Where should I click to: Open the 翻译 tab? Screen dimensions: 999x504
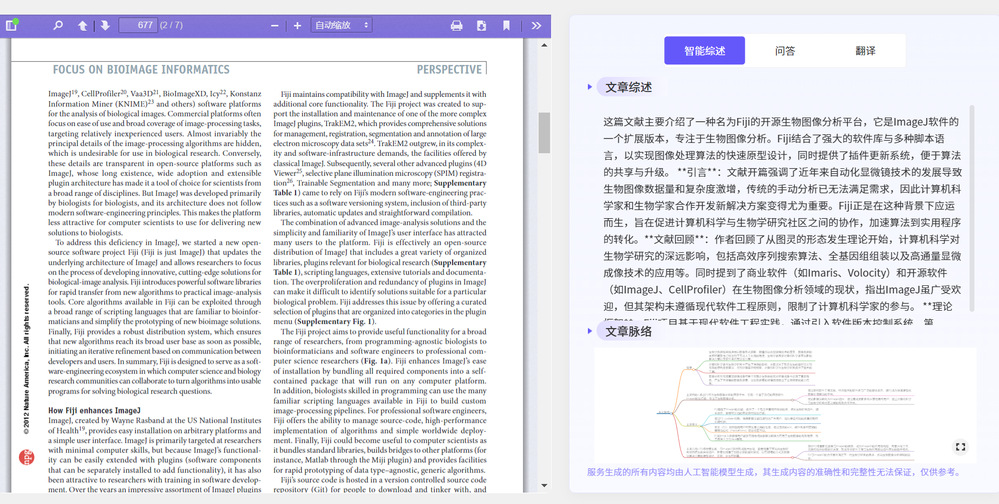click(865, 50)
